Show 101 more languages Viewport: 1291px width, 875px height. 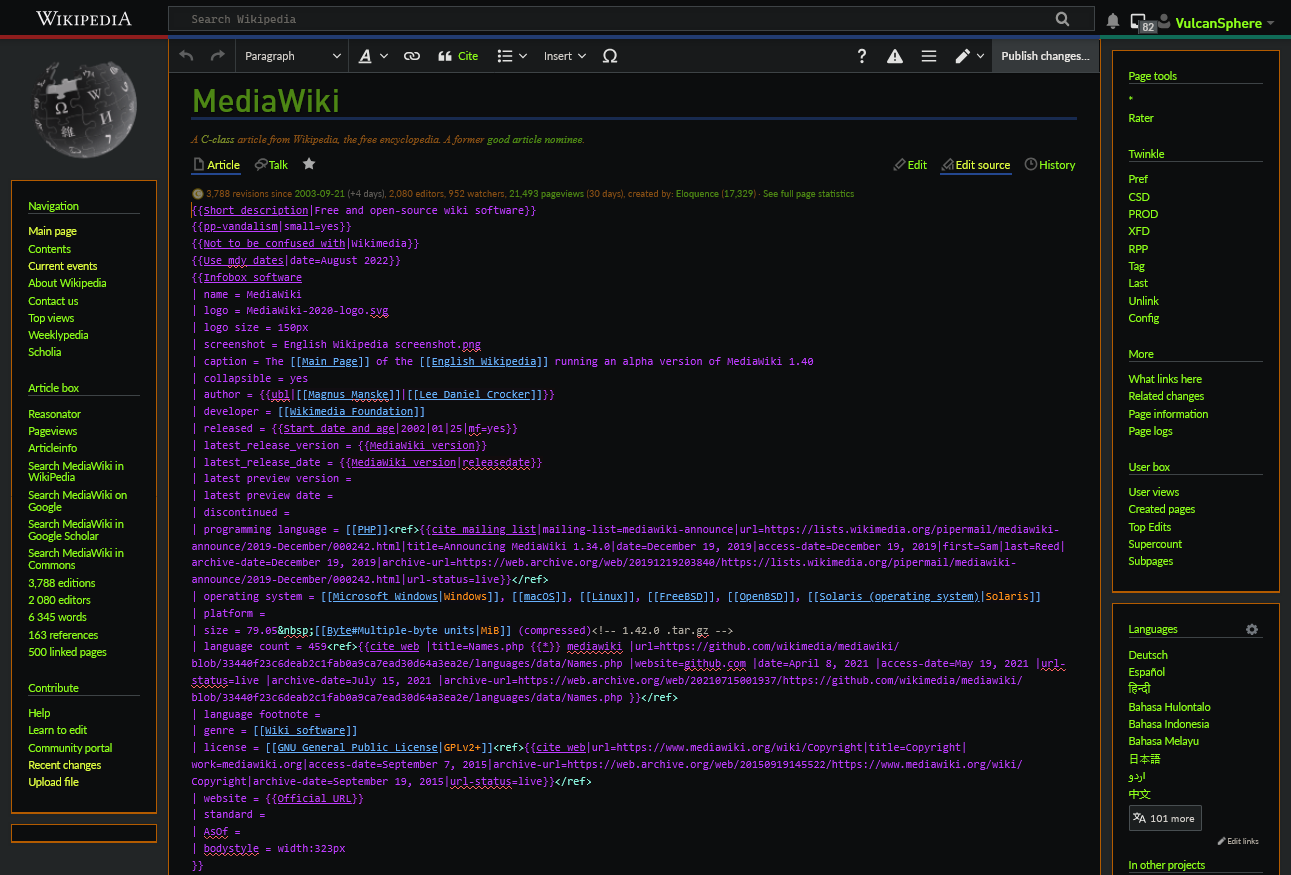tap(1164, 818)
